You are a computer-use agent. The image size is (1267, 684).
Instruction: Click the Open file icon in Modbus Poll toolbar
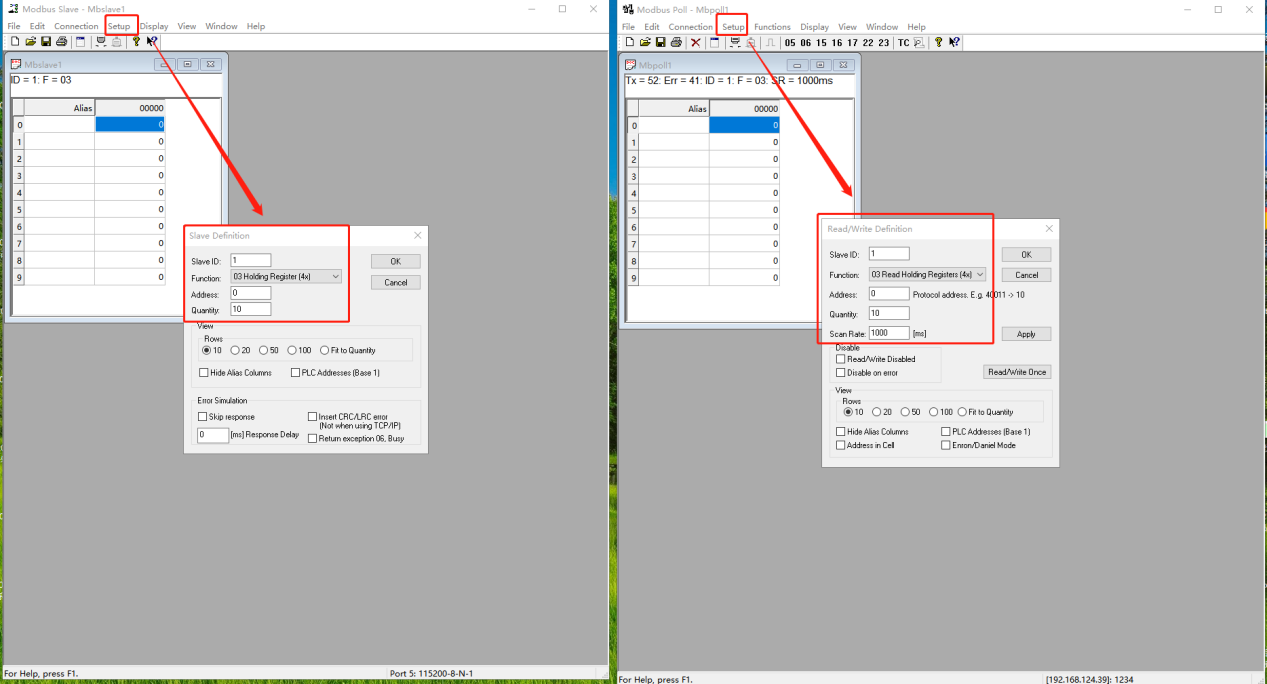pos(645,42)
